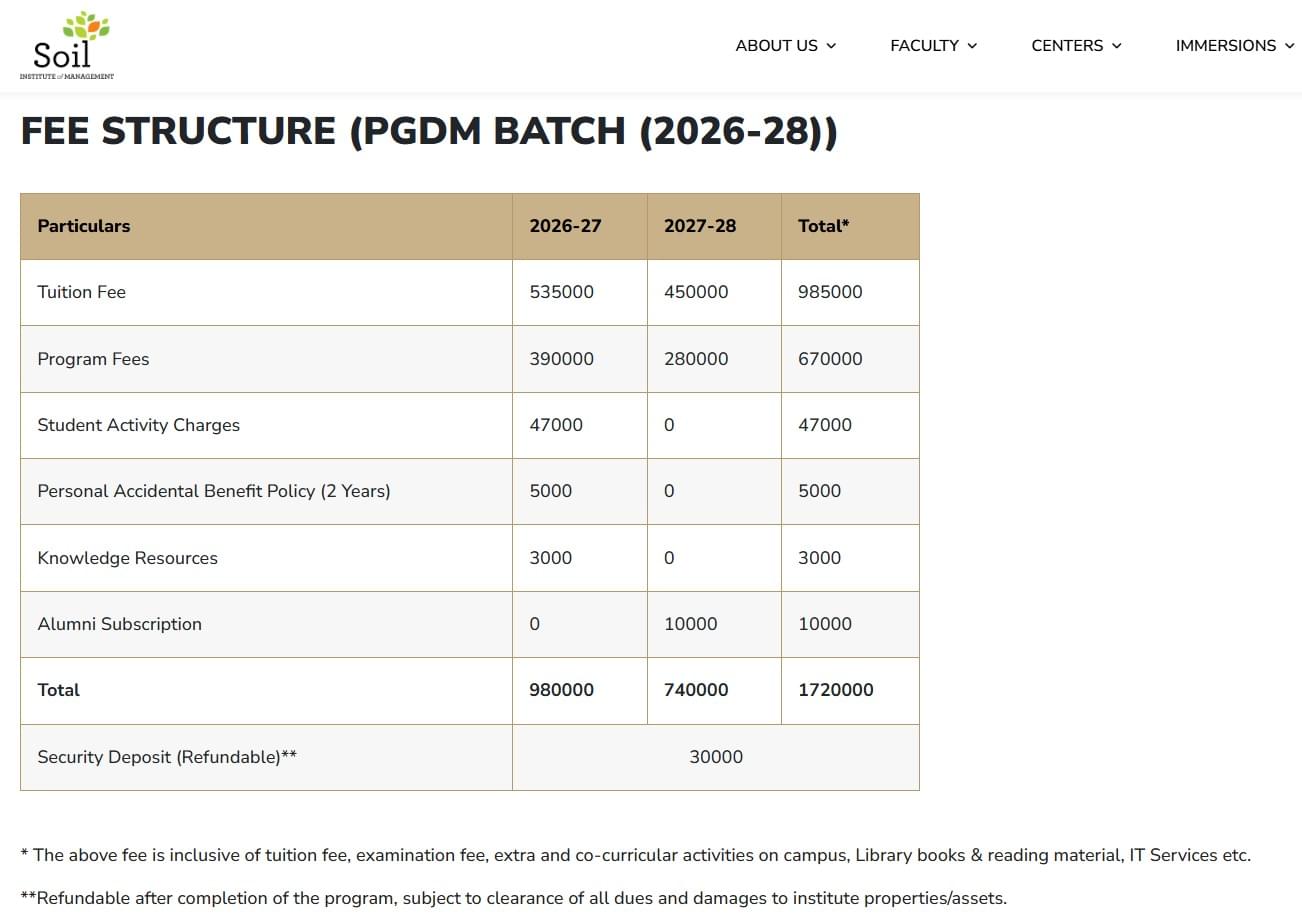Click the Particulars column header
The image size is (1302, 920).
pyautogui.click(x=84, y=226)
